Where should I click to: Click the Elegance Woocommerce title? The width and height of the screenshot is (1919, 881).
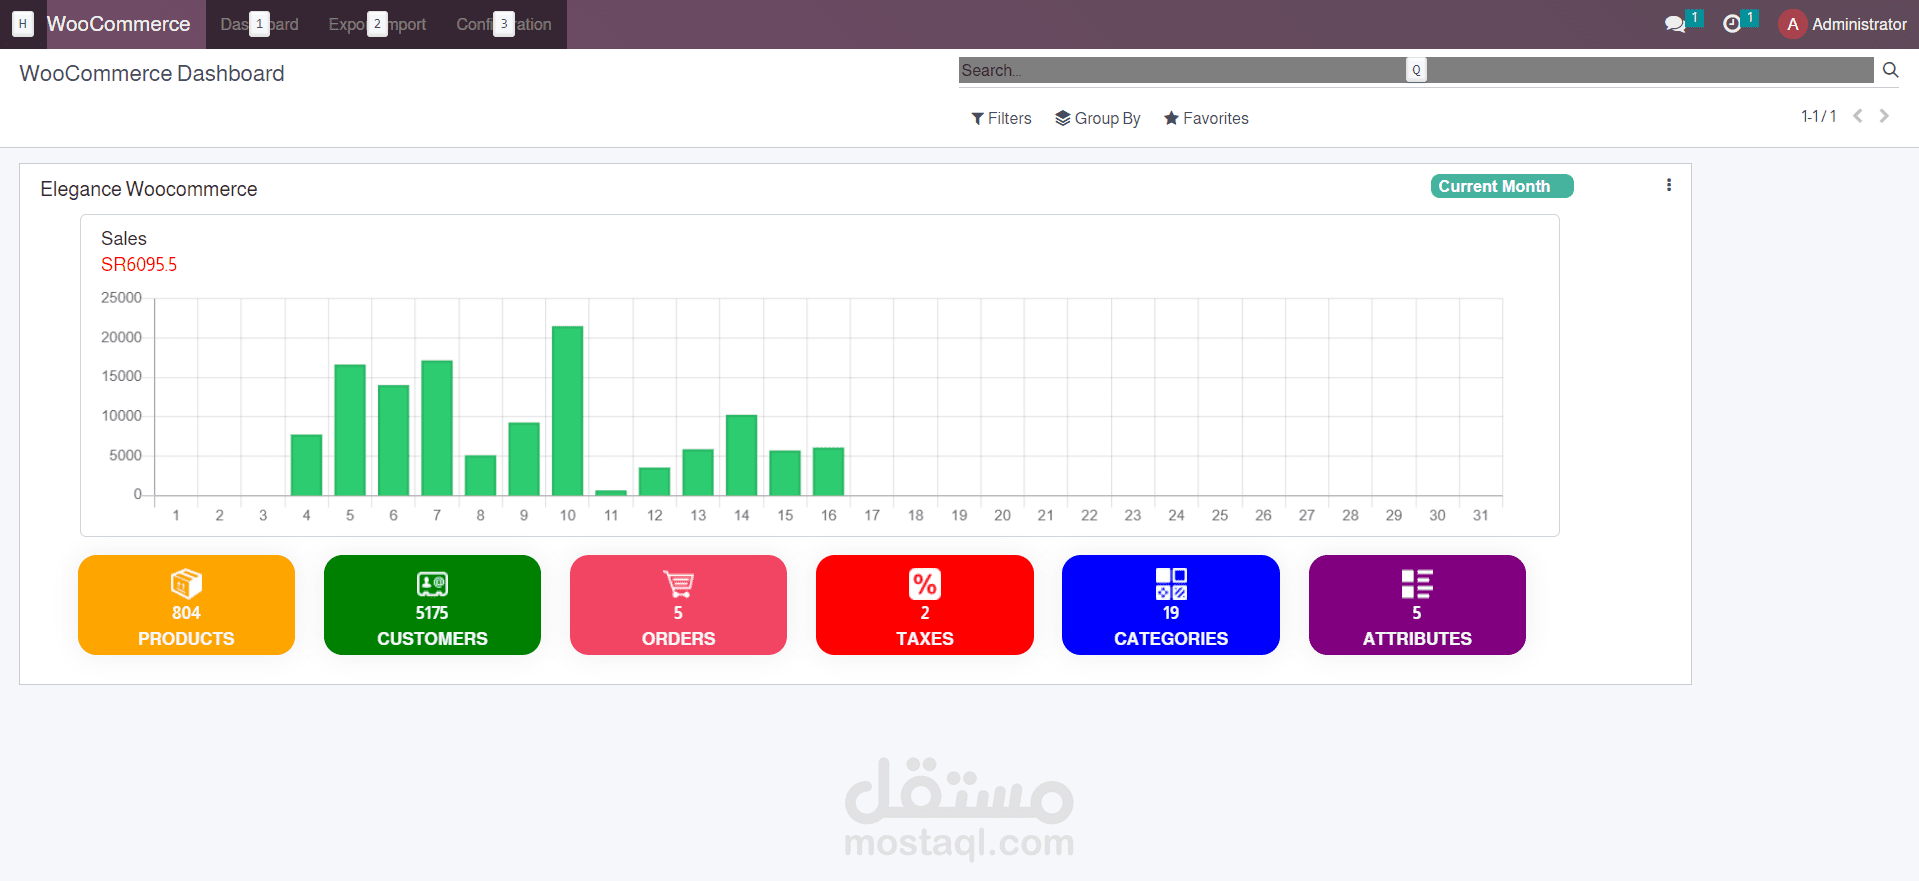[149, 189]
